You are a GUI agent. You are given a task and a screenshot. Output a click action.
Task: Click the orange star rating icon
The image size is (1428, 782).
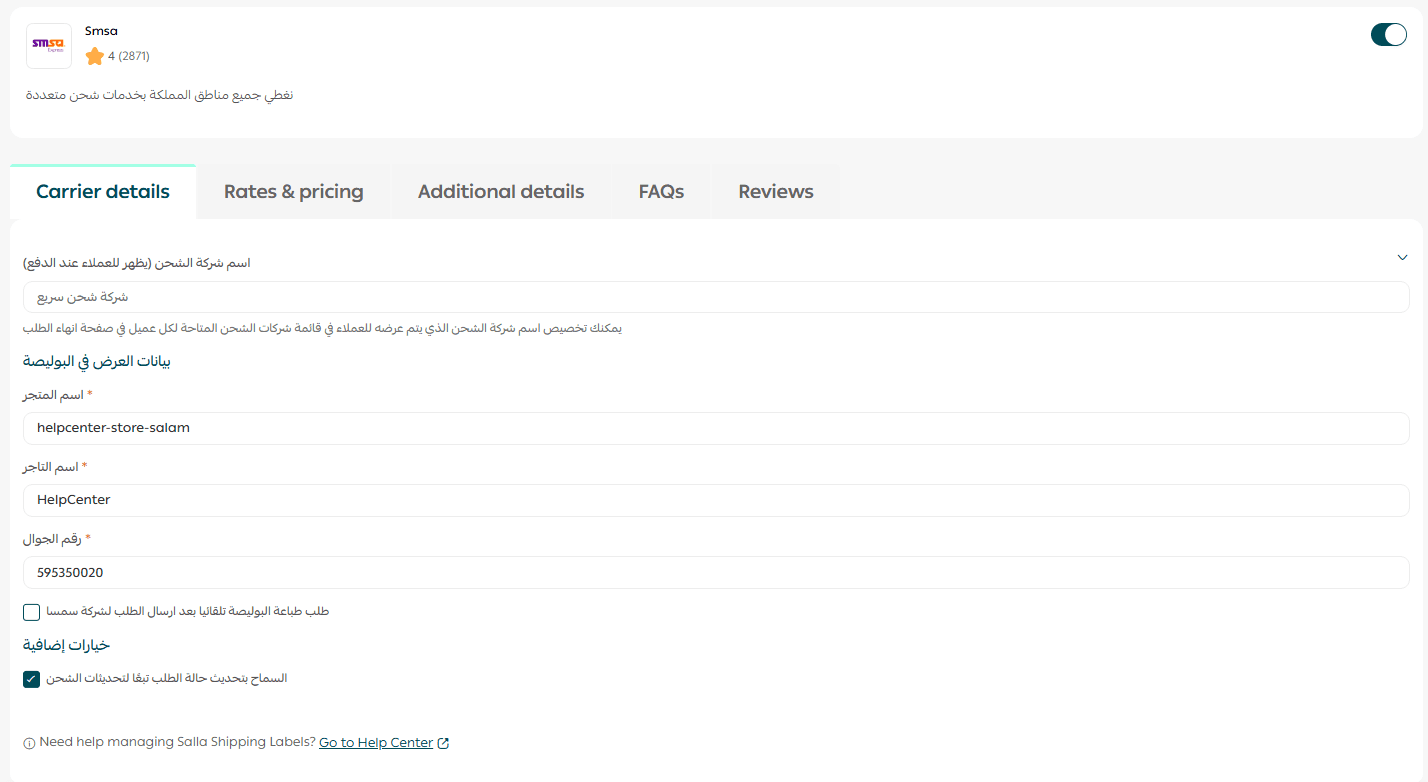click(95, 56)
